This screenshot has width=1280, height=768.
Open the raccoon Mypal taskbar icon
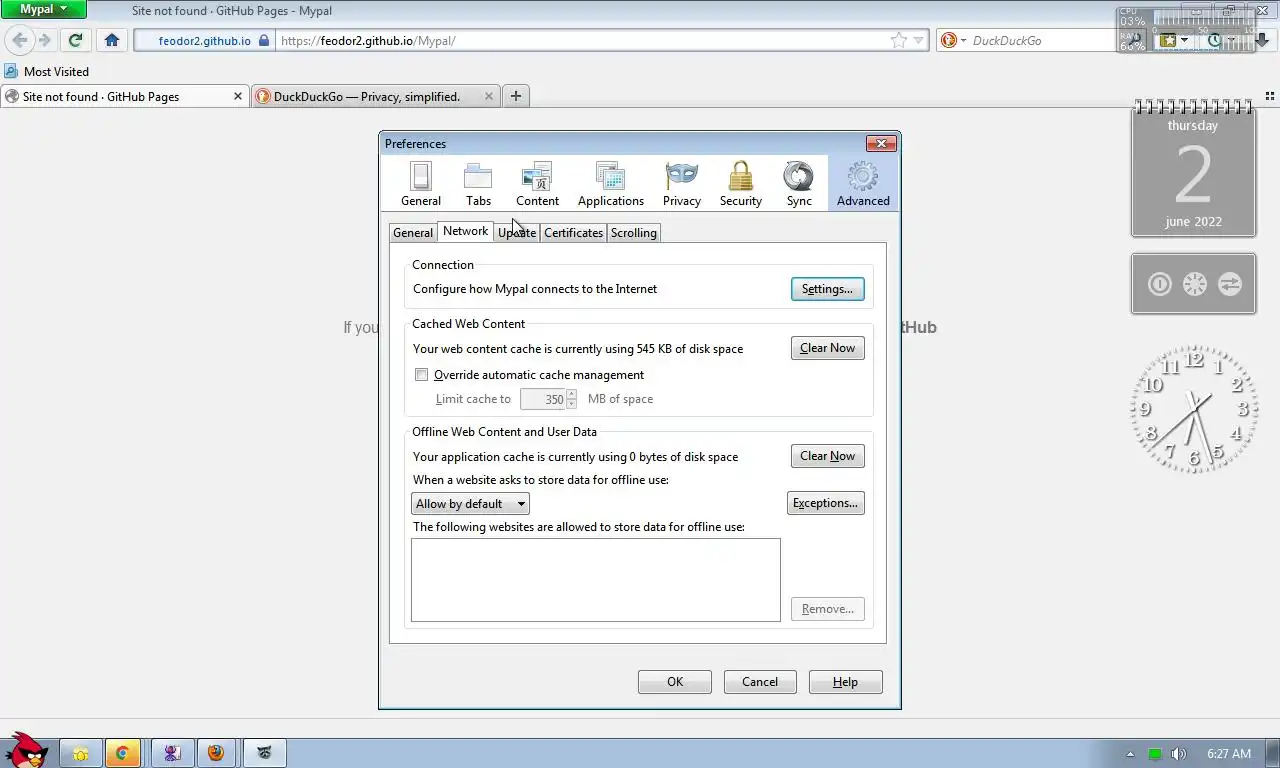click(265, 753)
